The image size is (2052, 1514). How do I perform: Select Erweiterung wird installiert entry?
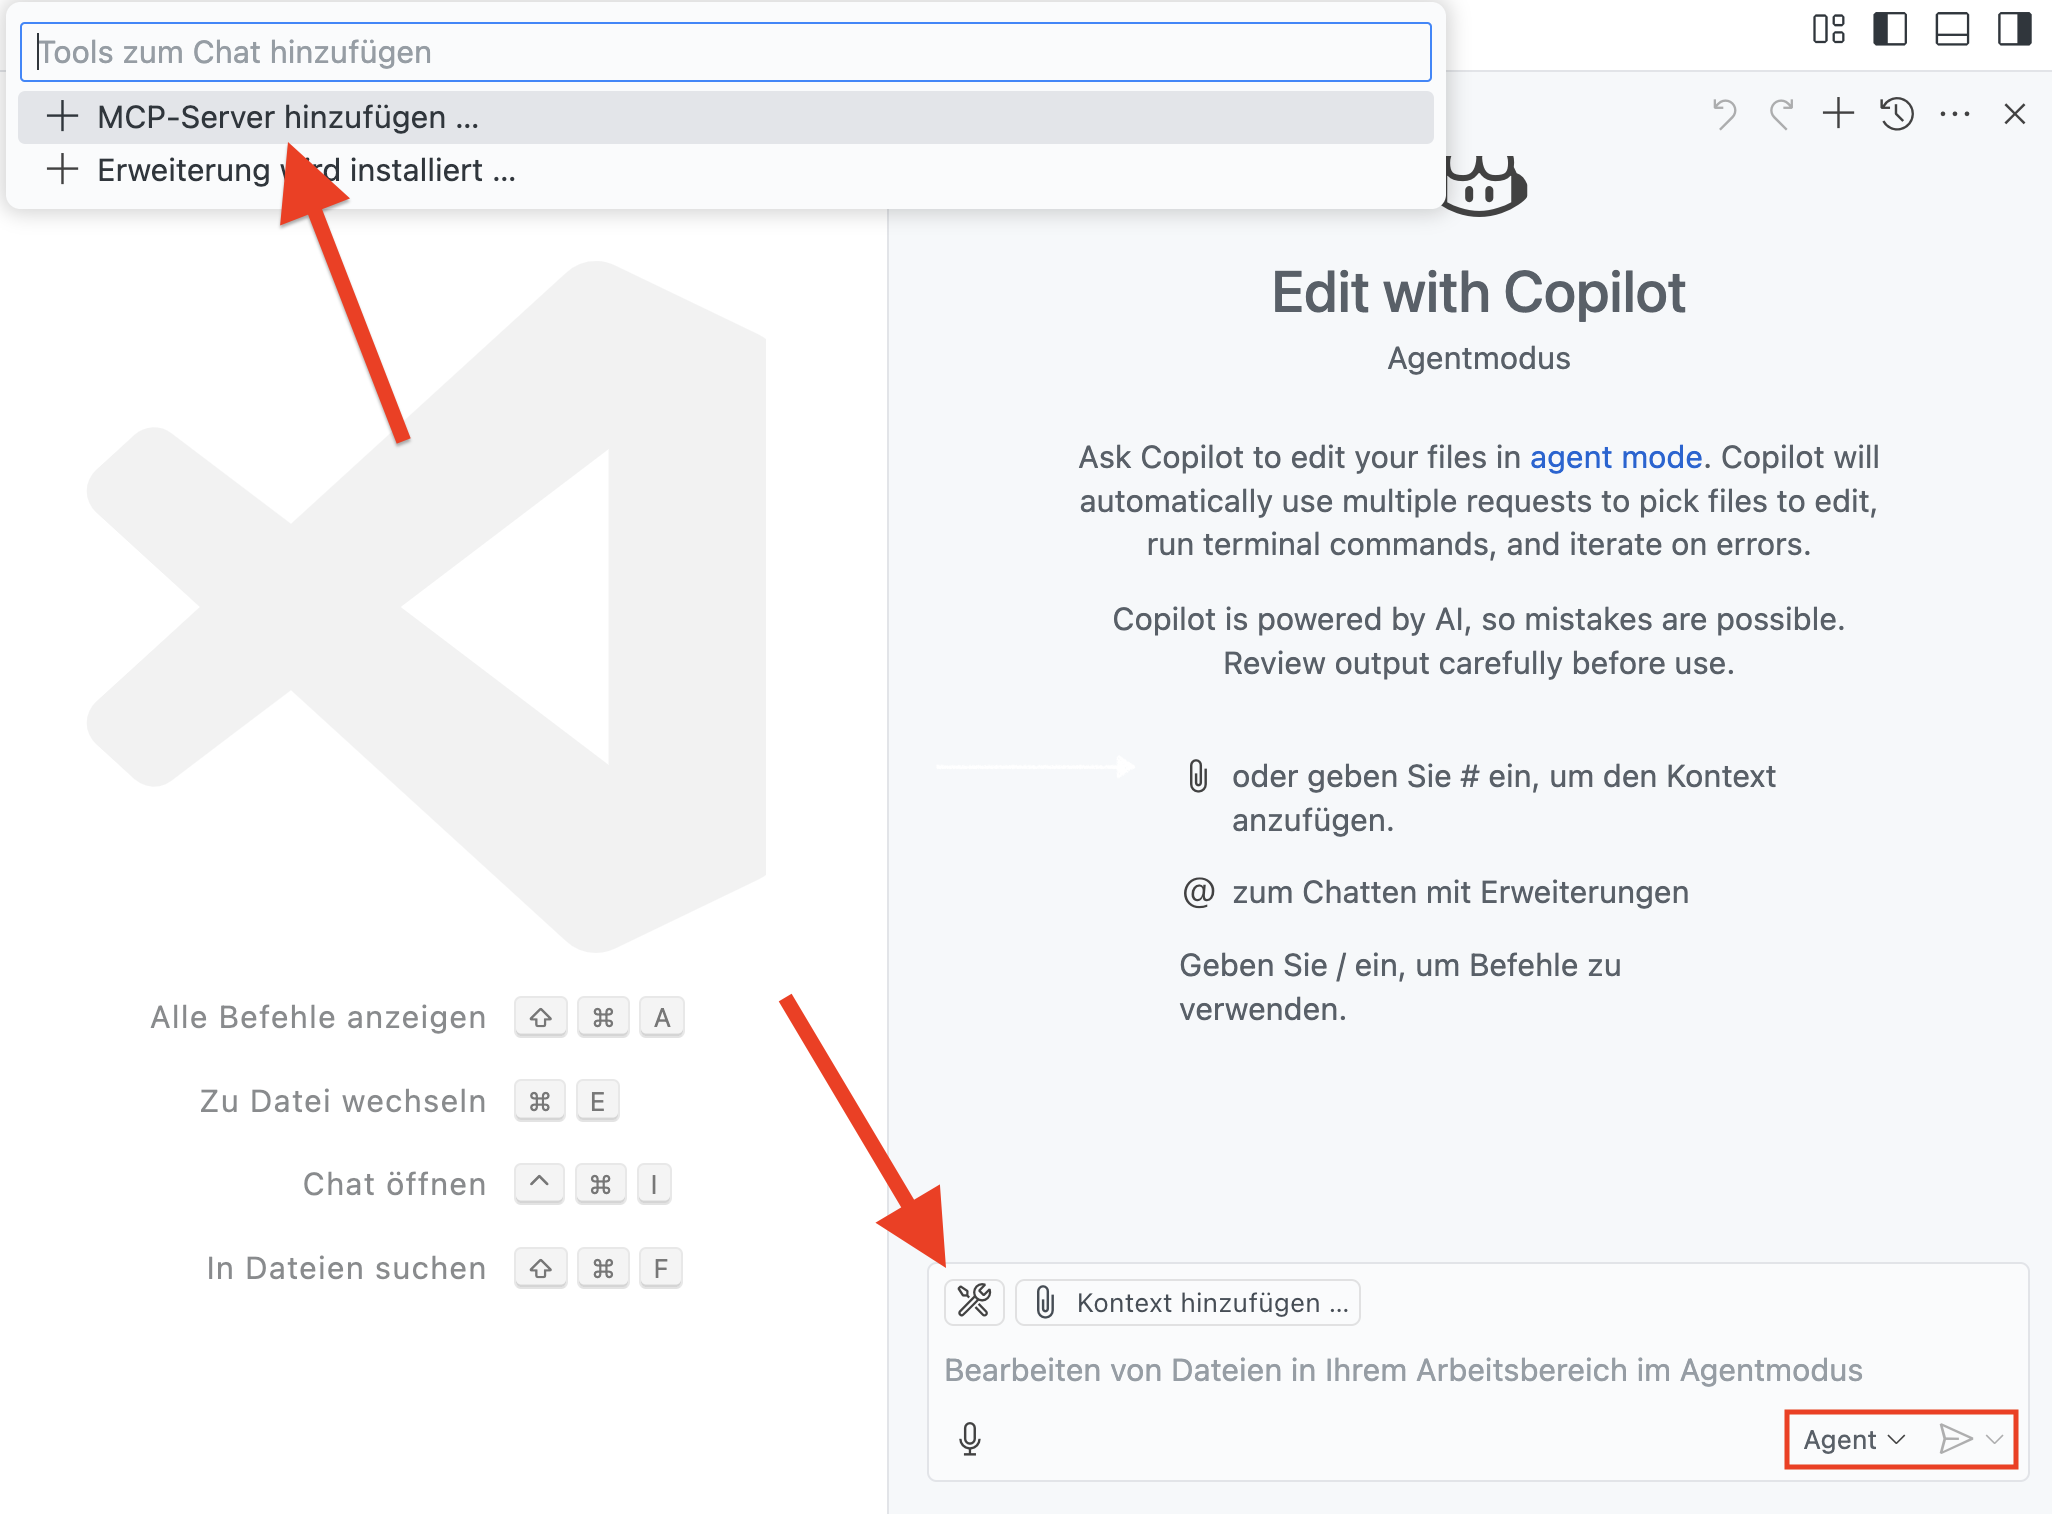tap(726, 170)
